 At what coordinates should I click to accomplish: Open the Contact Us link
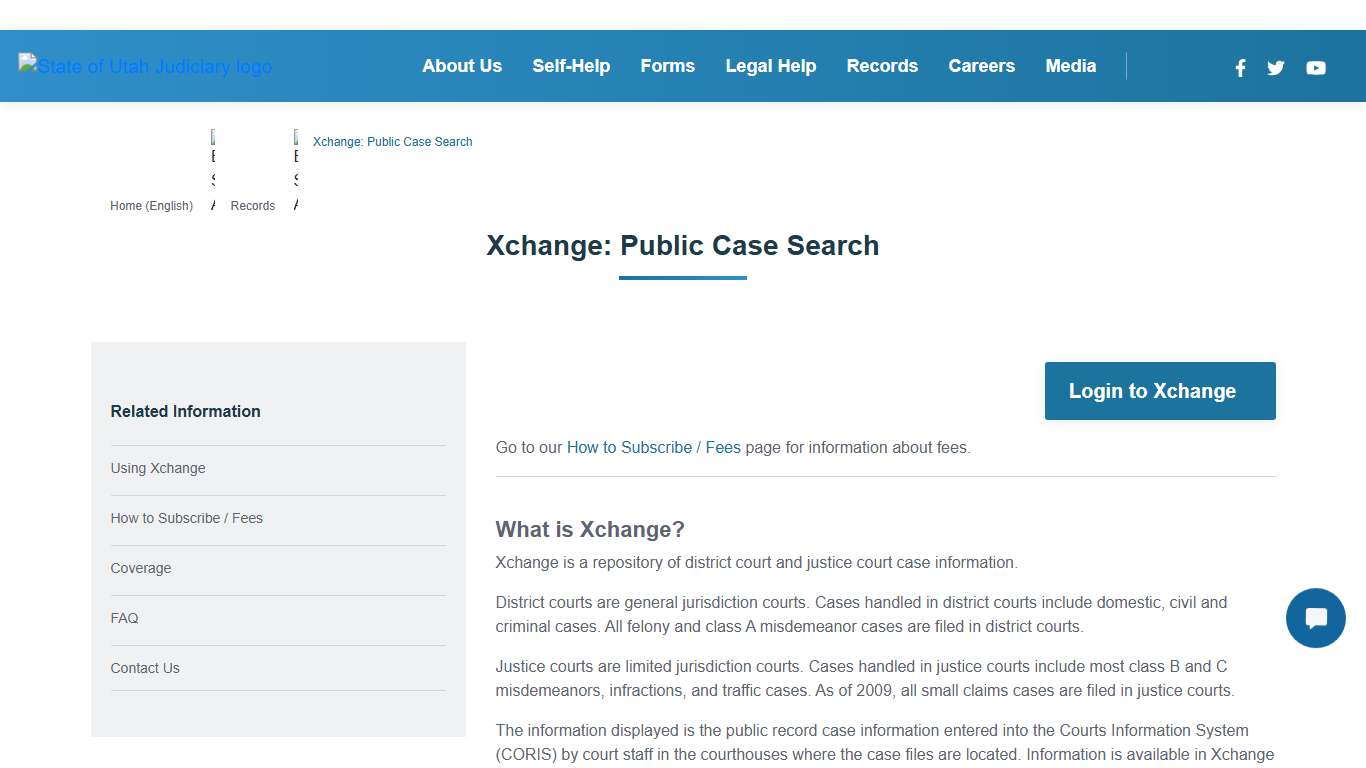pyautogui.click(x=144, y=668)
